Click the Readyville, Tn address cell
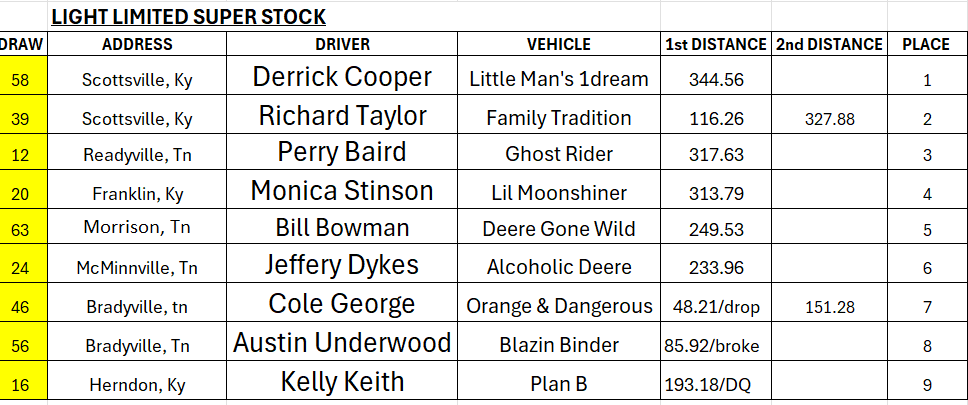968x405 pixels. click(137, 152)
